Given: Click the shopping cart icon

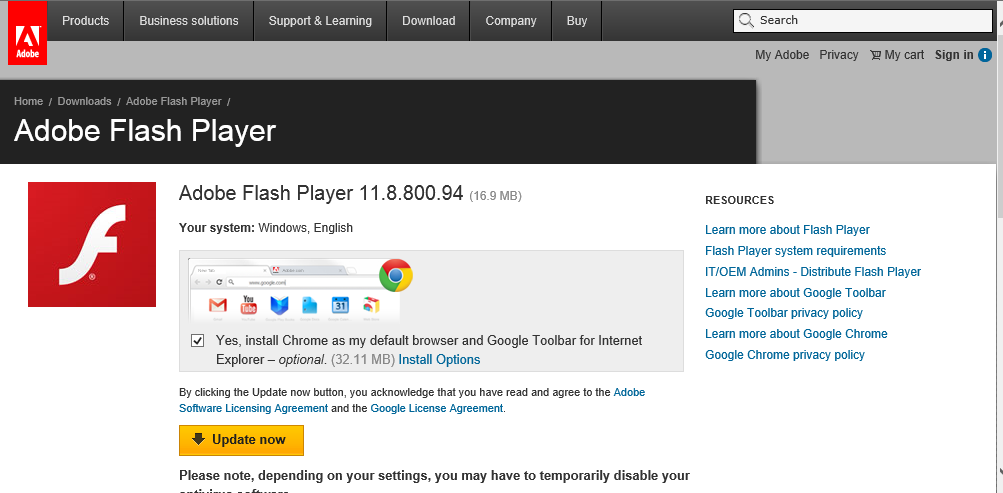Looking at the screenshot, I should click(875, 55).
